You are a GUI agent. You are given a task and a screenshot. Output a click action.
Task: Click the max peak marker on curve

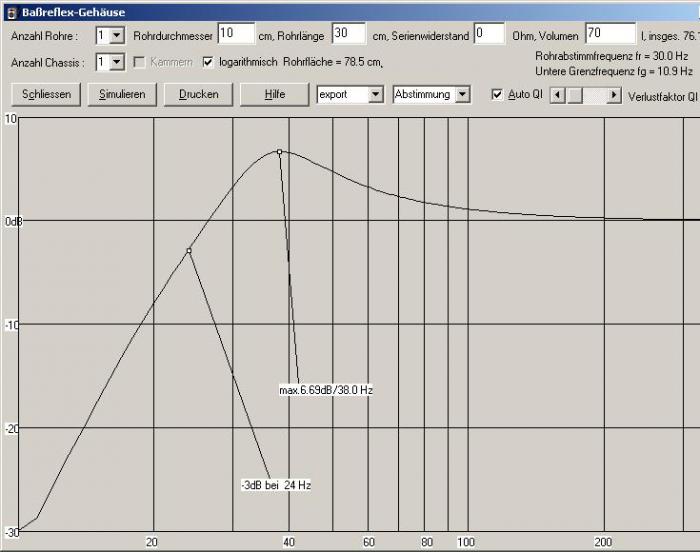tap(279, 152)
